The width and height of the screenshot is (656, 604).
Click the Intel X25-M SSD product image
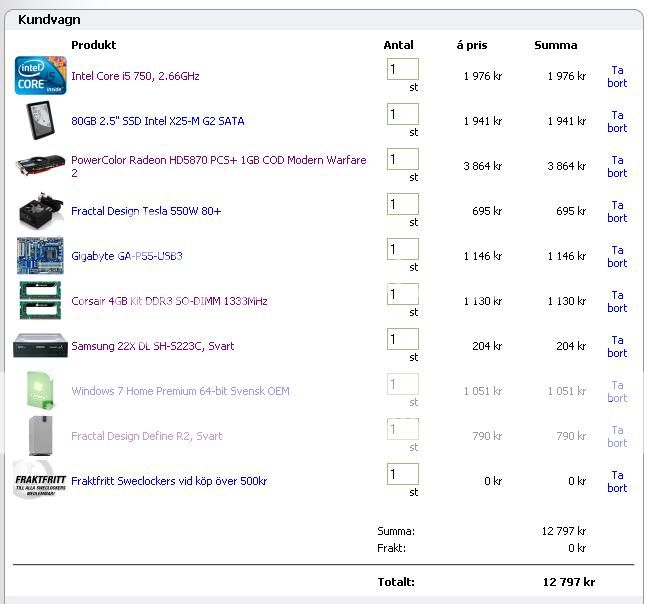coord(40,121)
